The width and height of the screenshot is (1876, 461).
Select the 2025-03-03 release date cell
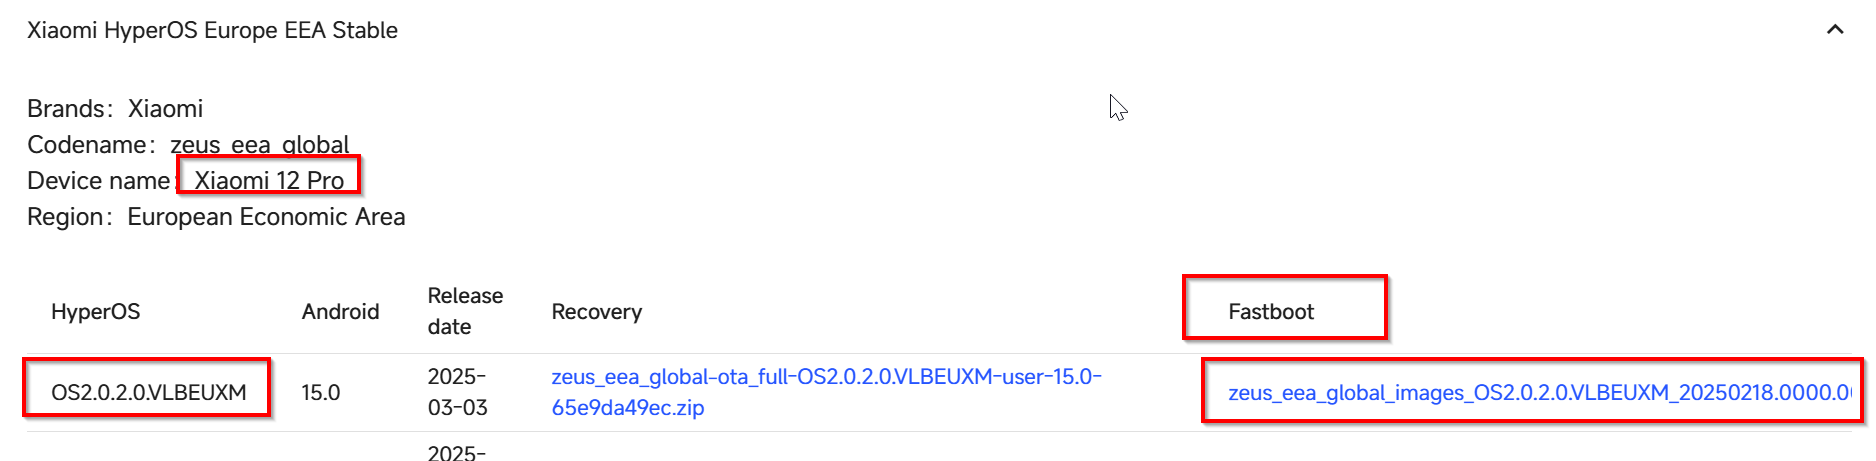pyautogui.click(x=457, y=392)
